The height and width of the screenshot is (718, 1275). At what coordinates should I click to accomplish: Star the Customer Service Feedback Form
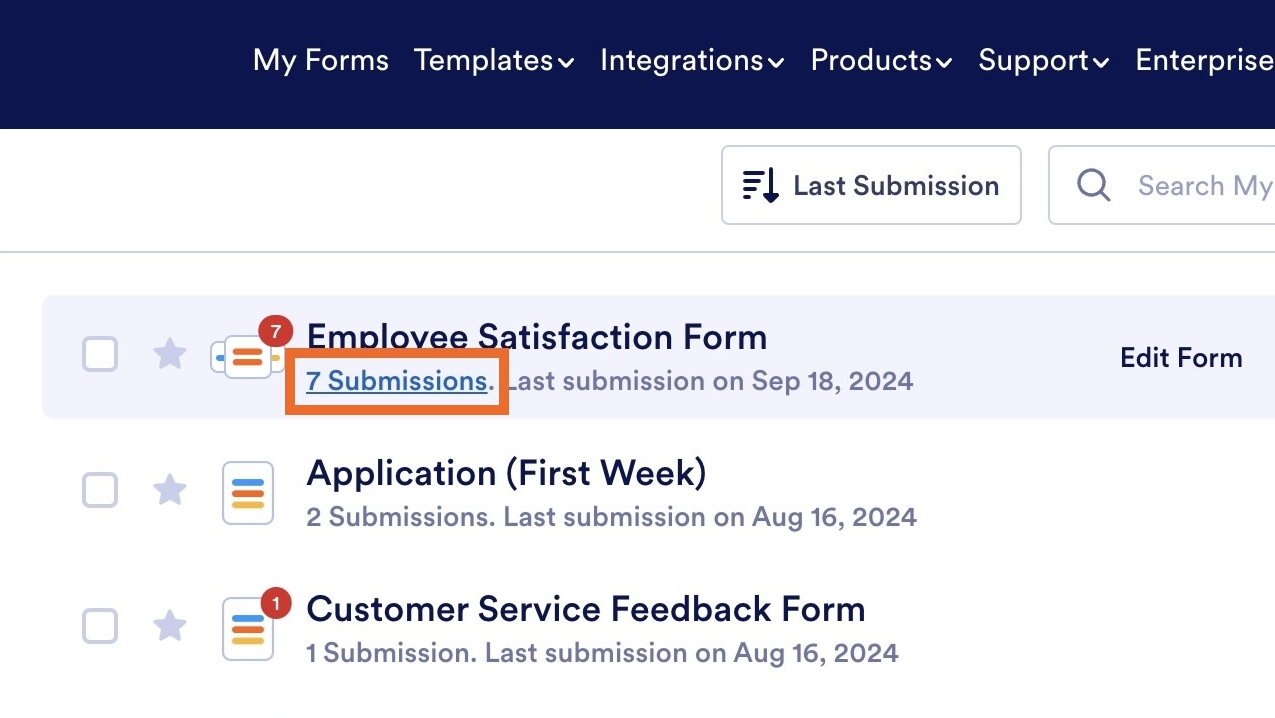(170, 626)
